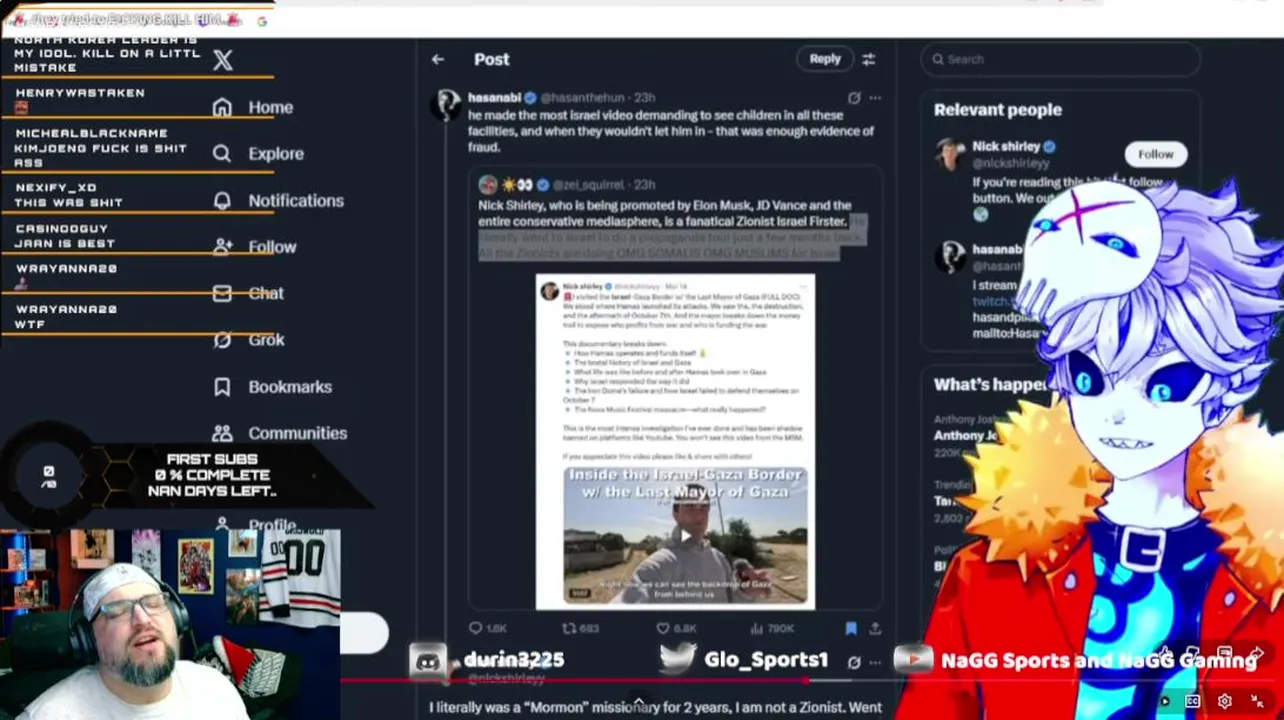Toggle the autoplay switch in player
Image resolution: width=1284 pixels, height=720 pixels.
[1163, 701]
